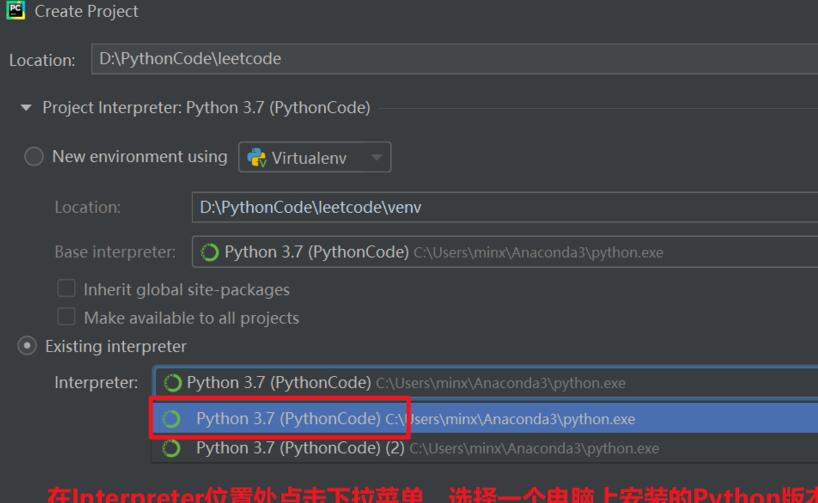Screen dimensions: 818x503
Task: Edit the venv Location path field
Action: [504, 207]
